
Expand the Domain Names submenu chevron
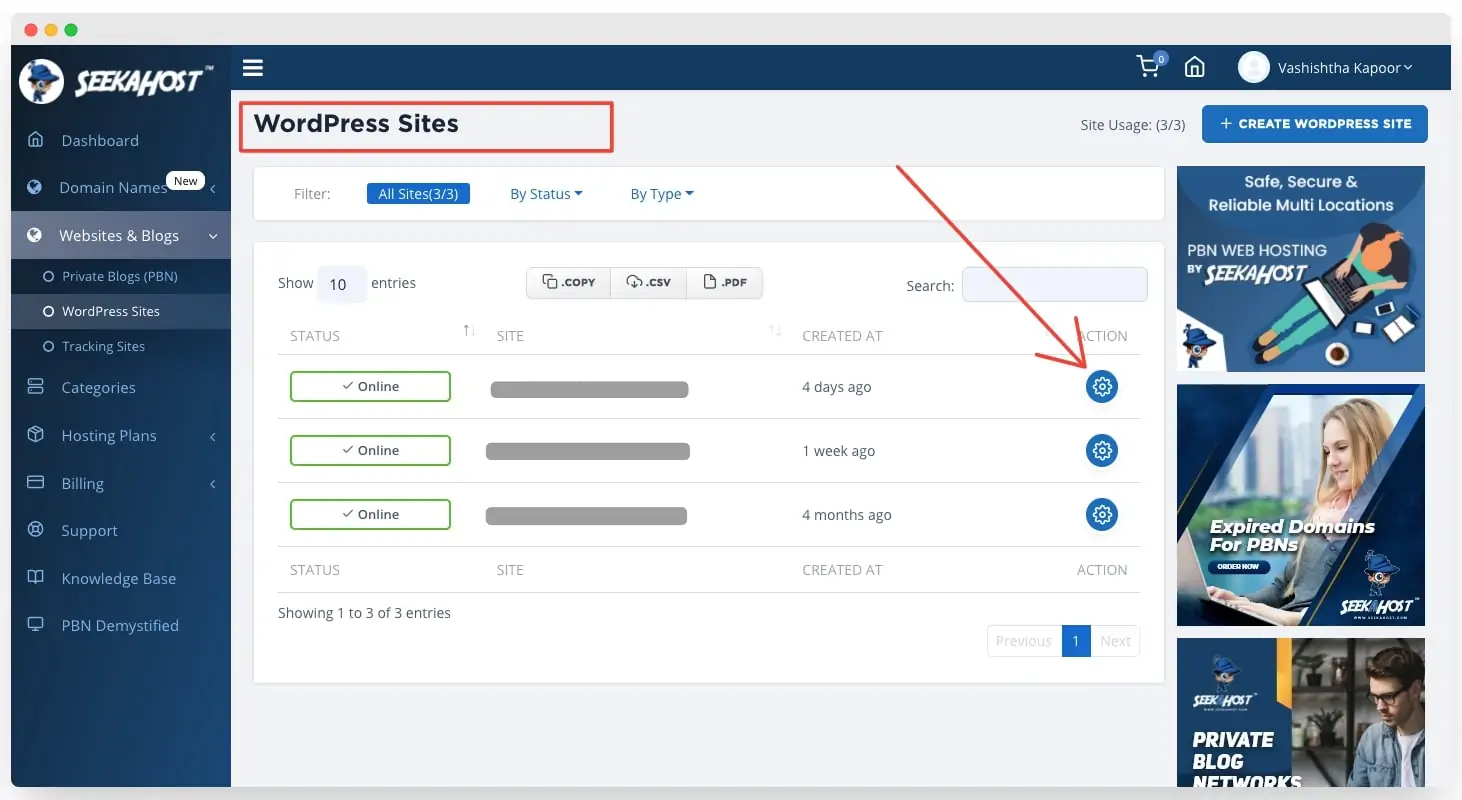point(213,188)
